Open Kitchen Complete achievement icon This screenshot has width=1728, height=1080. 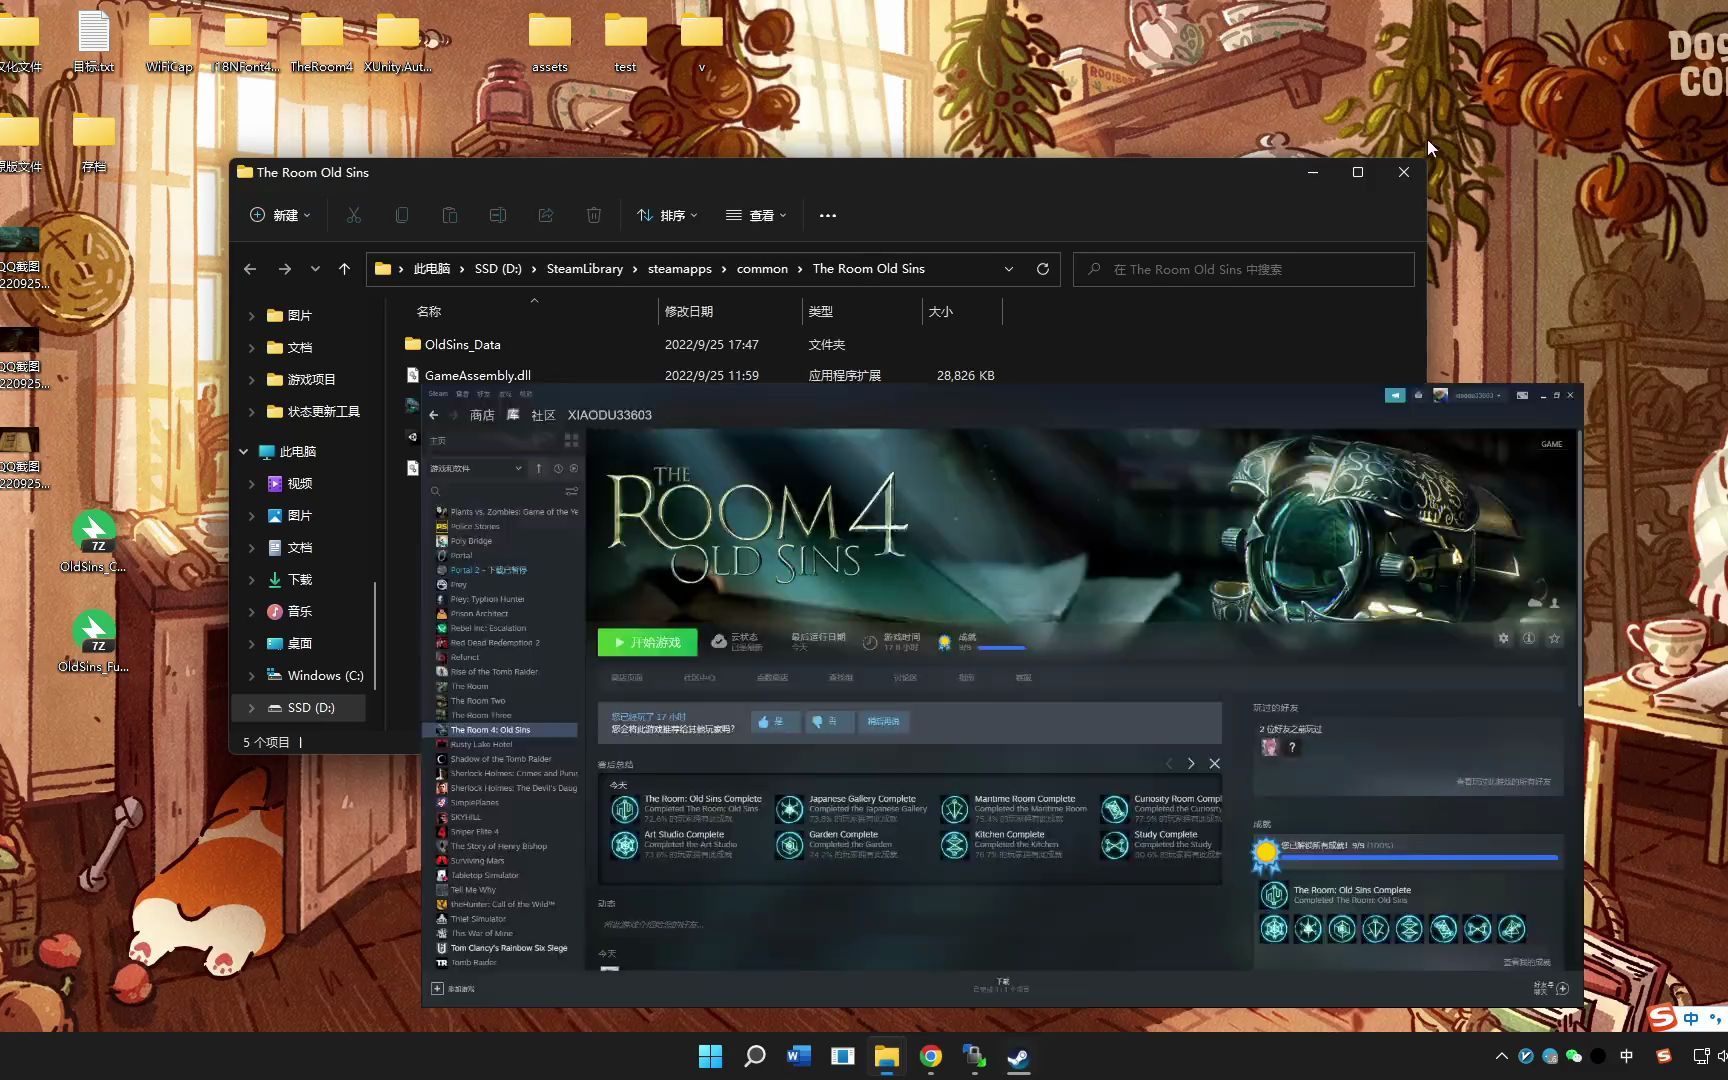[955, 845]
